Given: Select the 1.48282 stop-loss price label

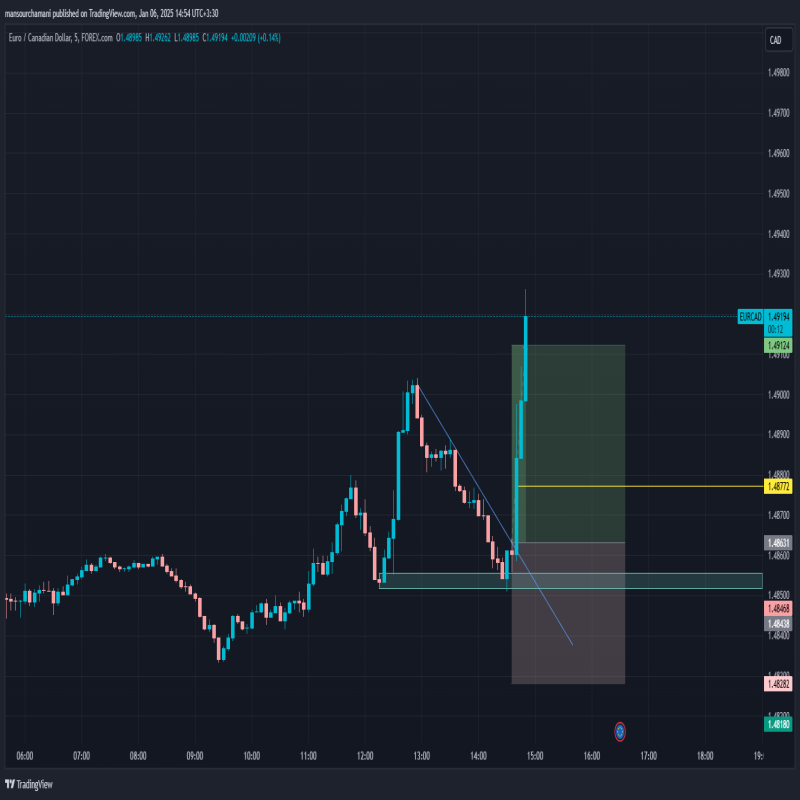Looking at the screenshot, I should click(778, 684).
